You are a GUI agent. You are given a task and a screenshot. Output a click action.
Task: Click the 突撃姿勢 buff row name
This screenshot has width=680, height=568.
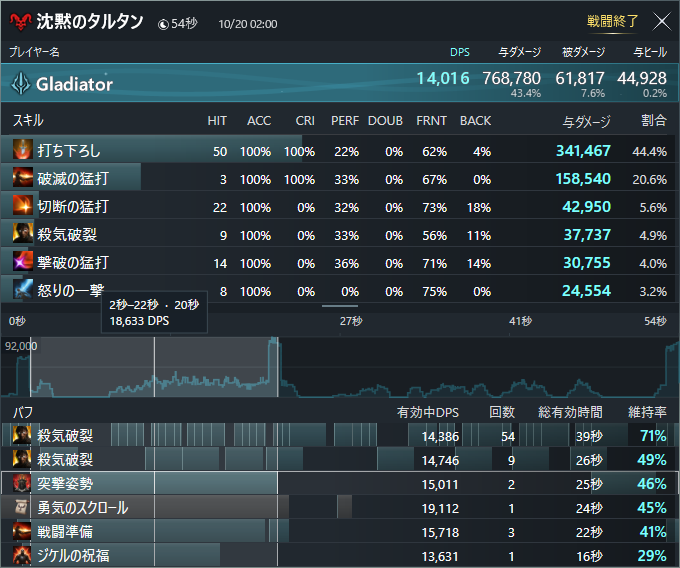tap(65, 483)
